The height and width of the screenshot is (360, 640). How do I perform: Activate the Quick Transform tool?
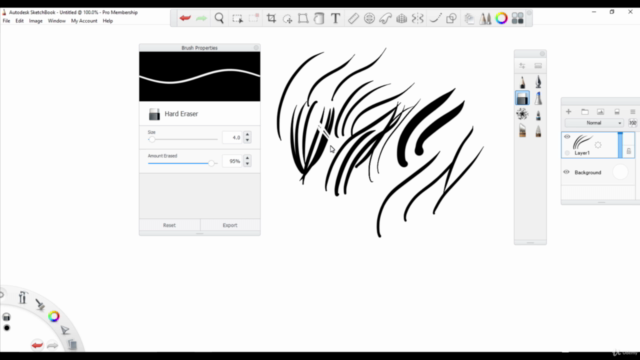287,18
